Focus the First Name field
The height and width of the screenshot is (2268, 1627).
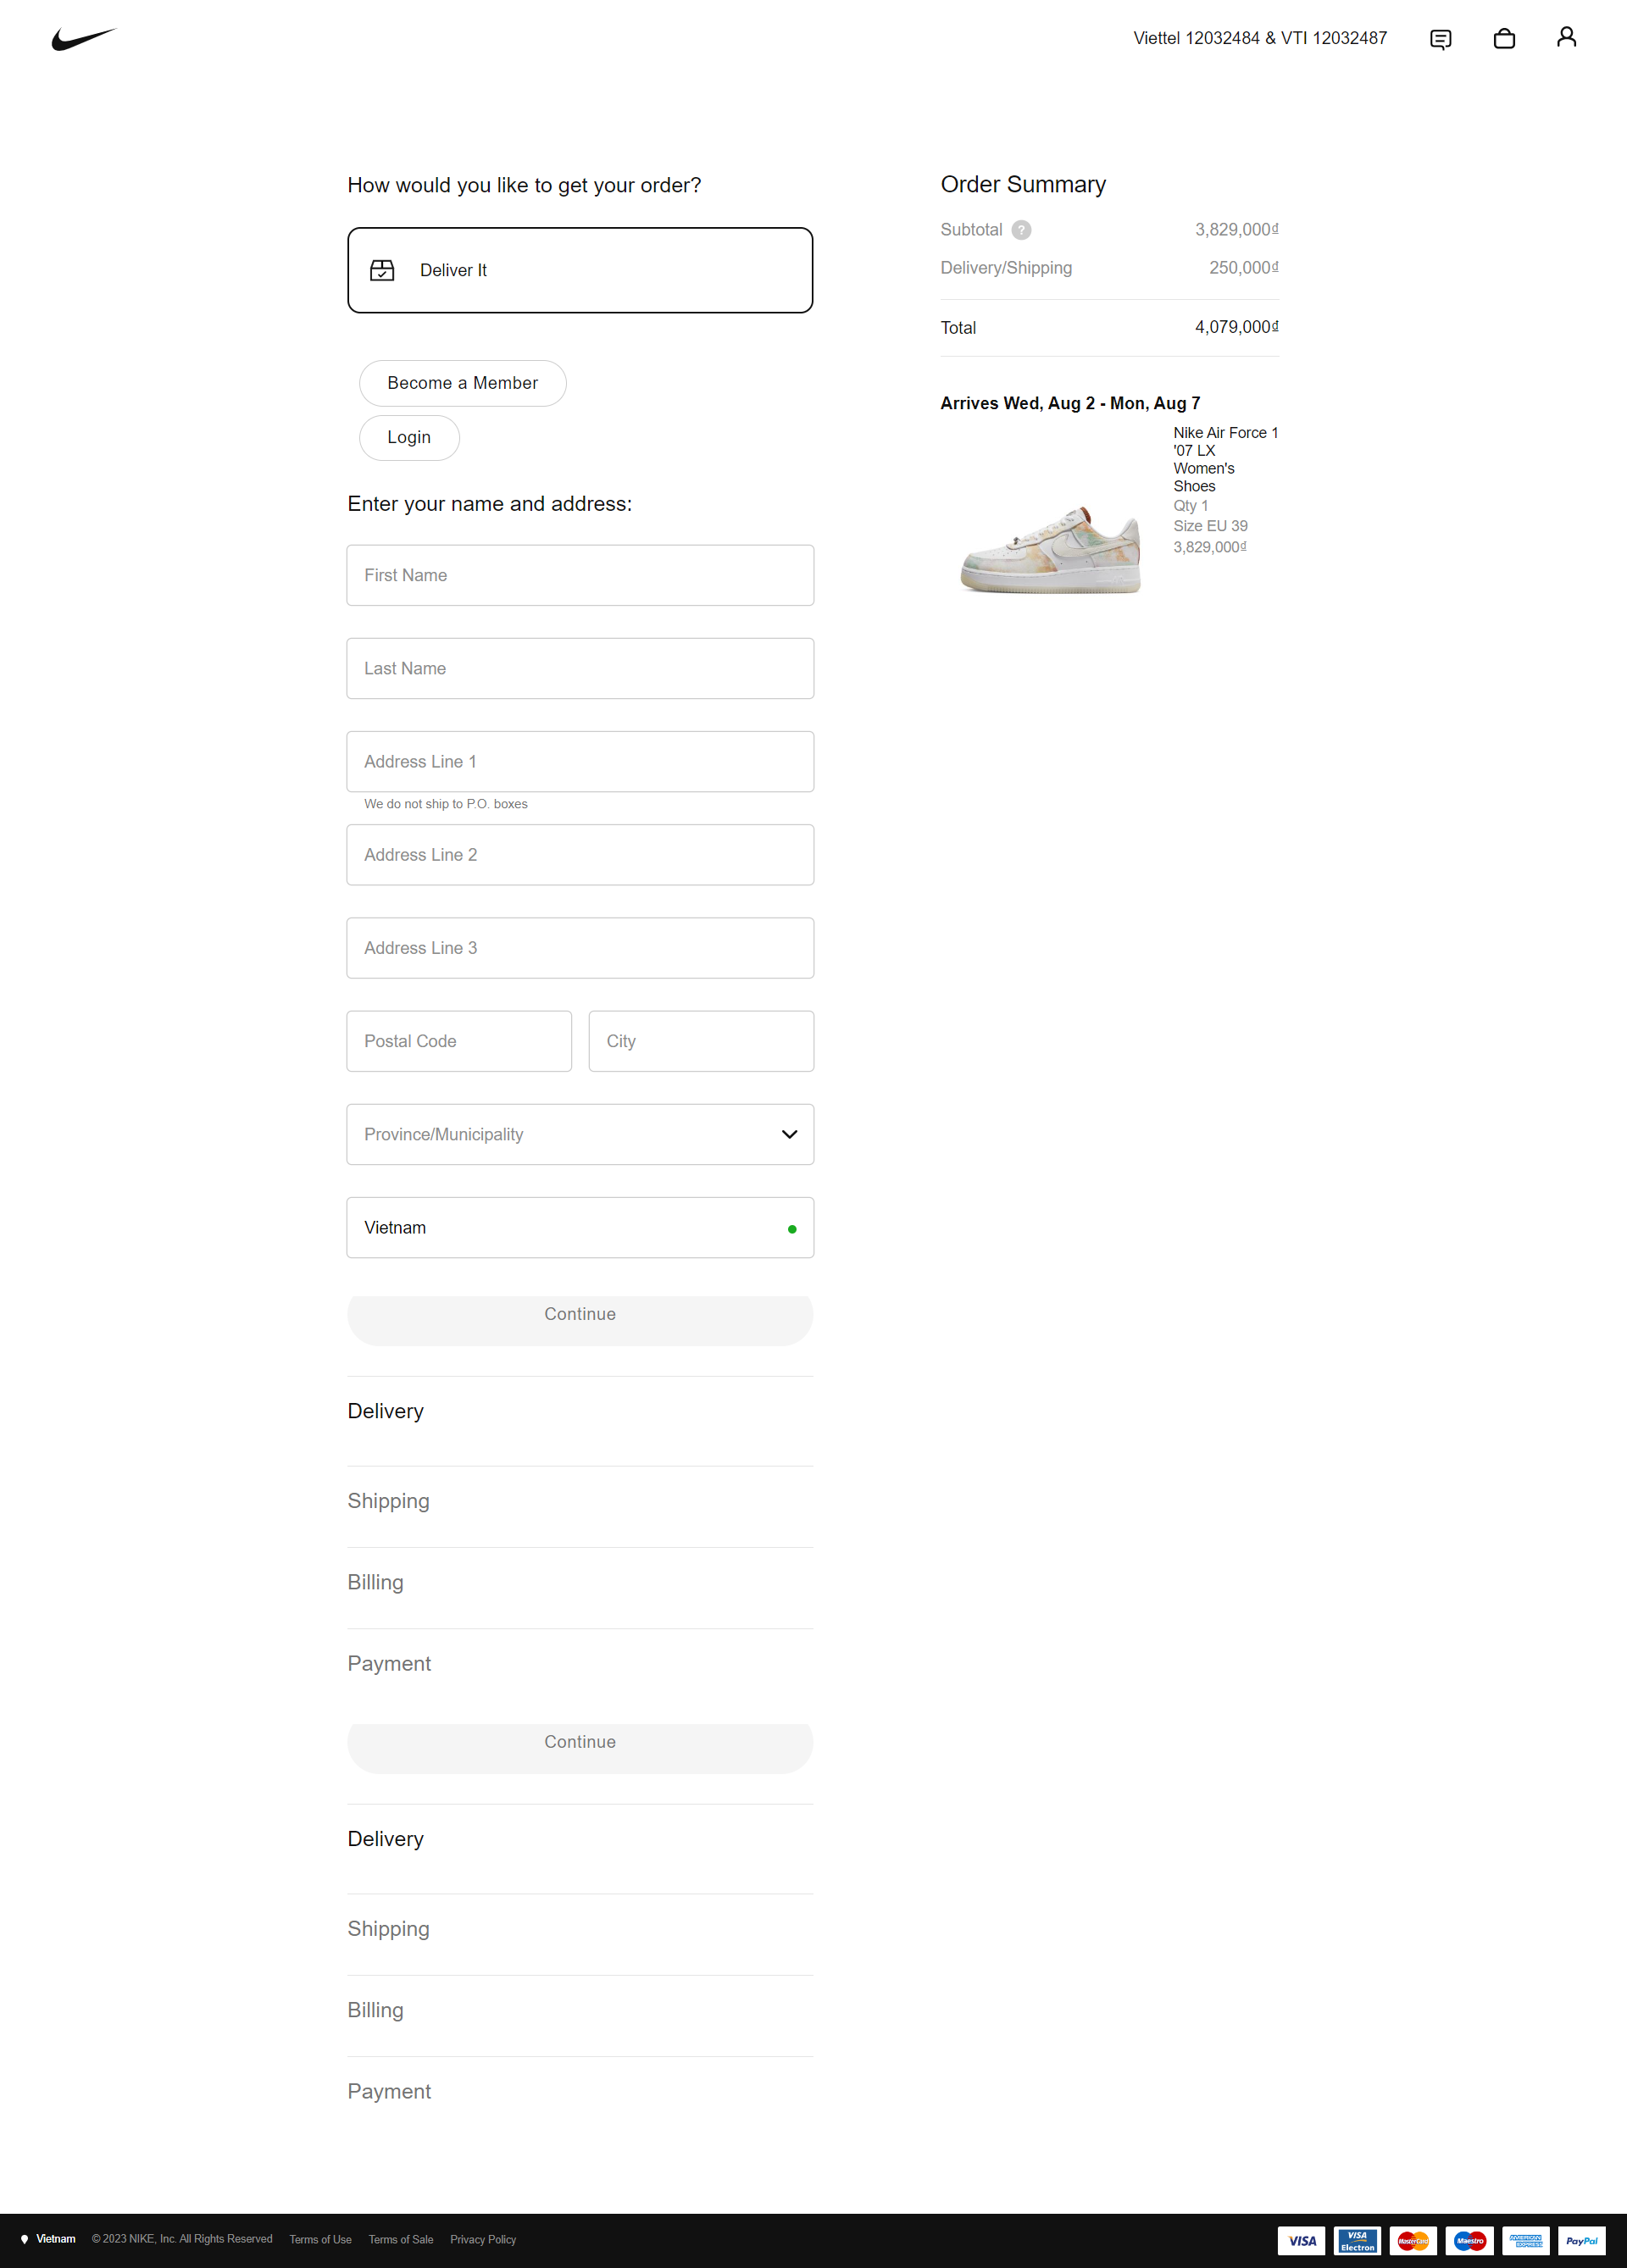pos(580,575)
